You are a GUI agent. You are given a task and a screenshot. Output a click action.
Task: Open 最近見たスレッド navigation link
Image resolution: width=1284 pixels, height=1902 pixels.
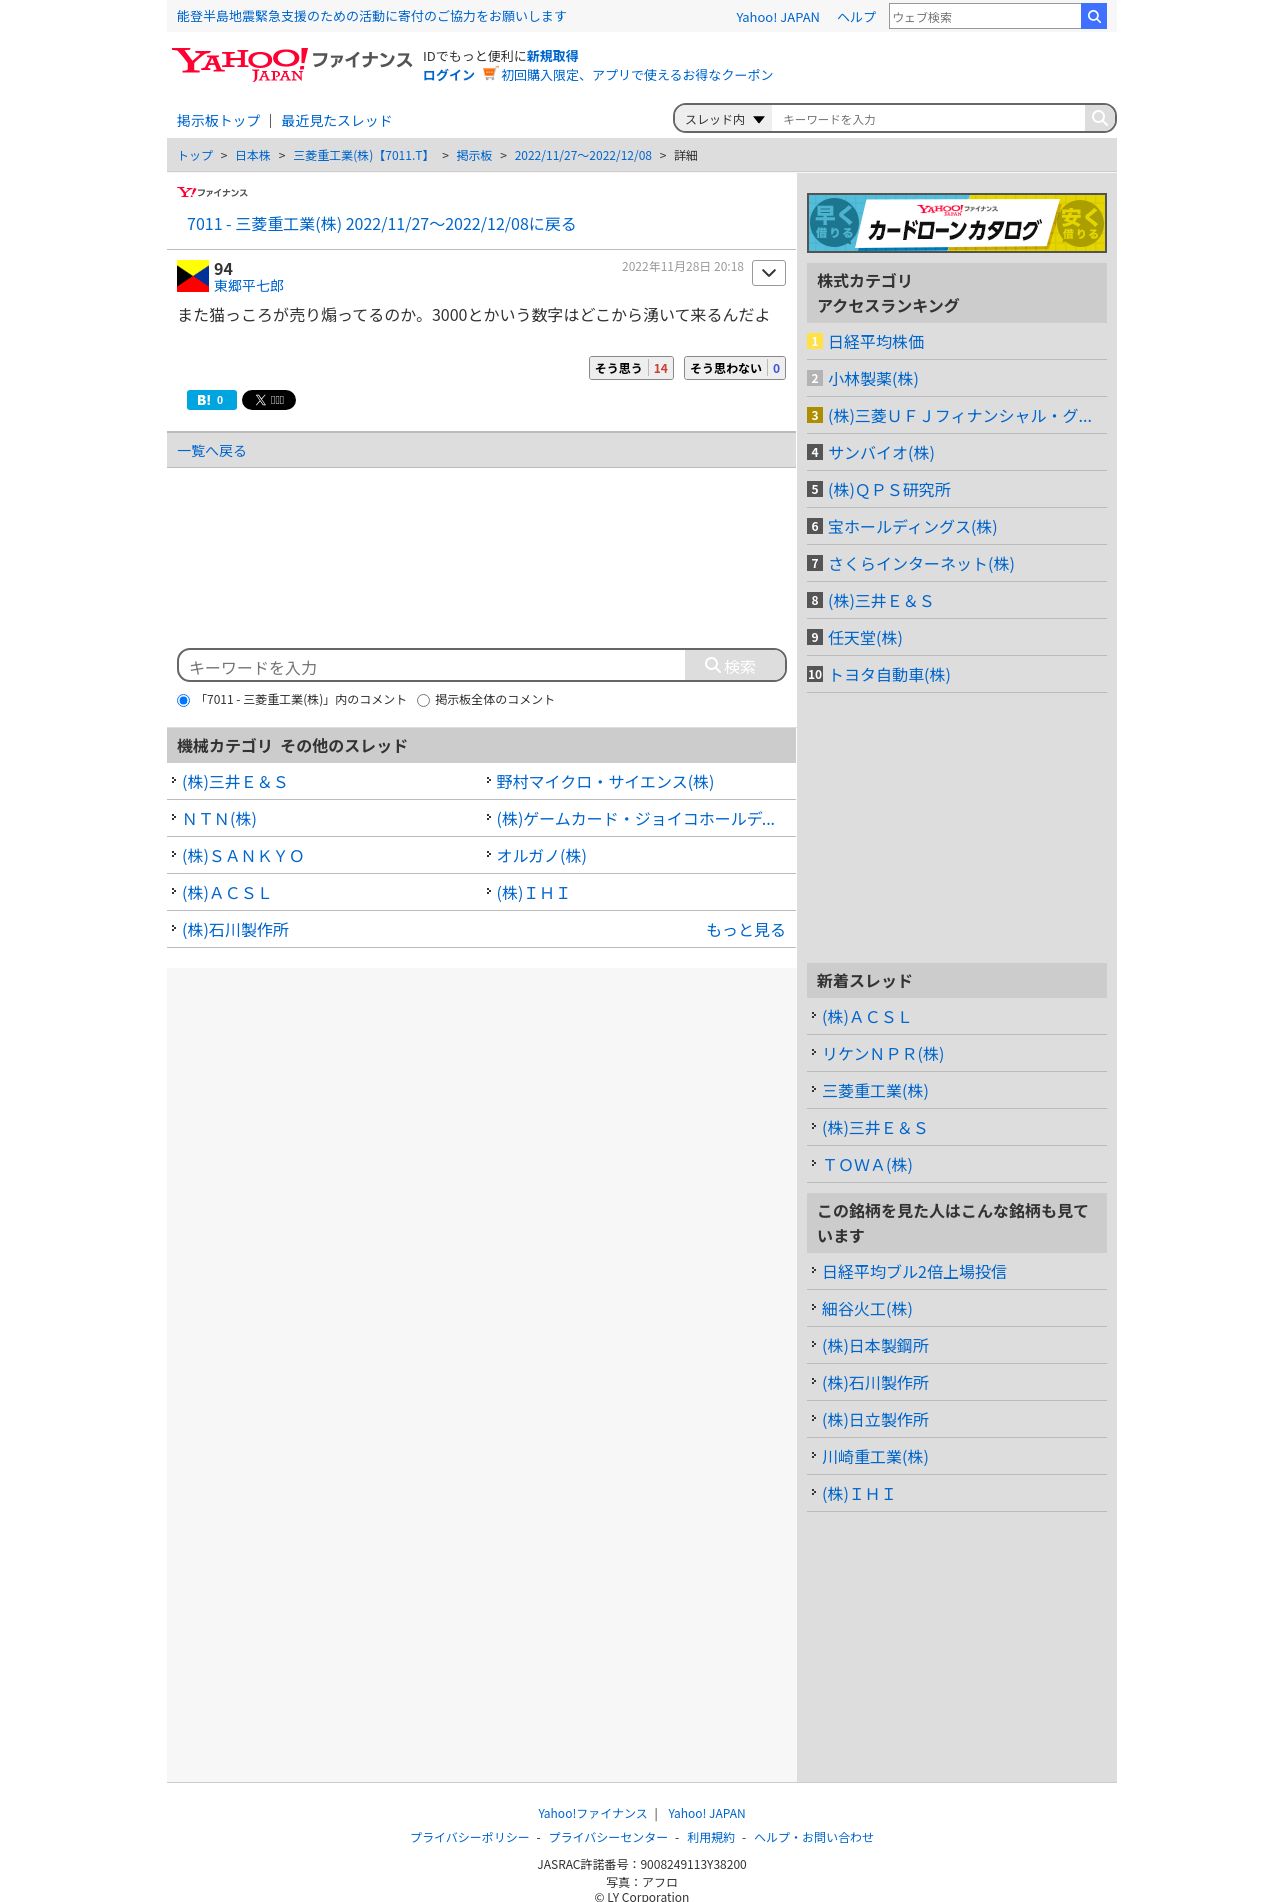pos(336,121)
